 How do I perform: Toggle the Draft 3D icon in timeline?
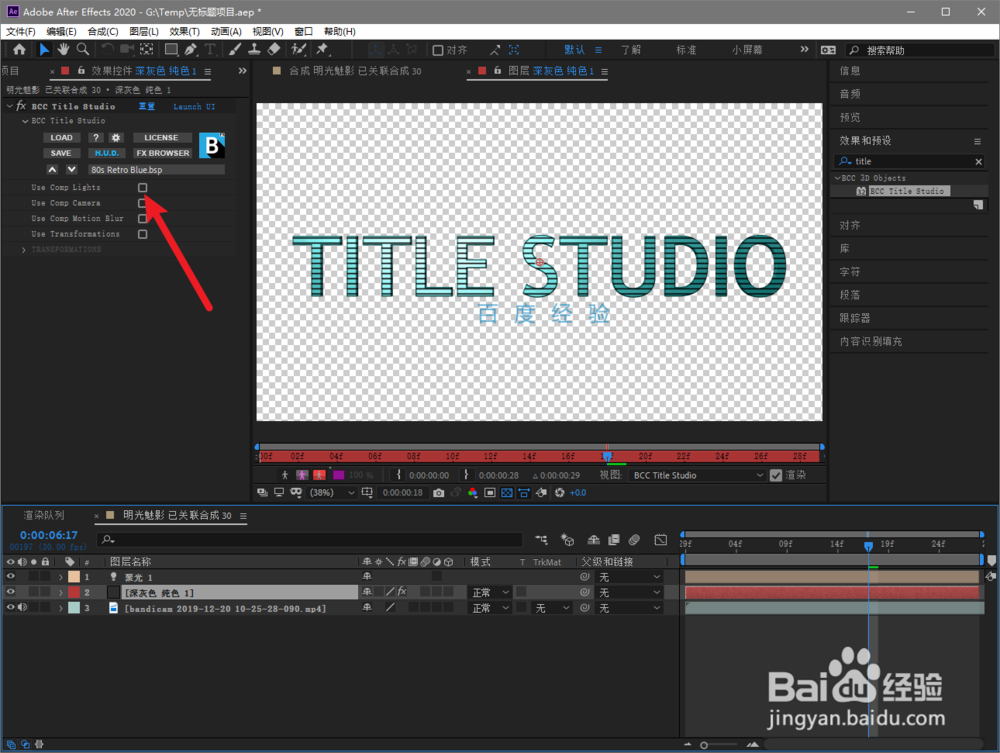[567, 540]
